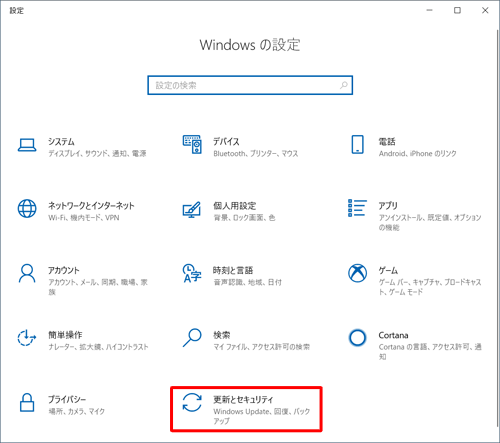Select the Cortana heading
Screen dimensions: 500x443
[x=393, y=335]
